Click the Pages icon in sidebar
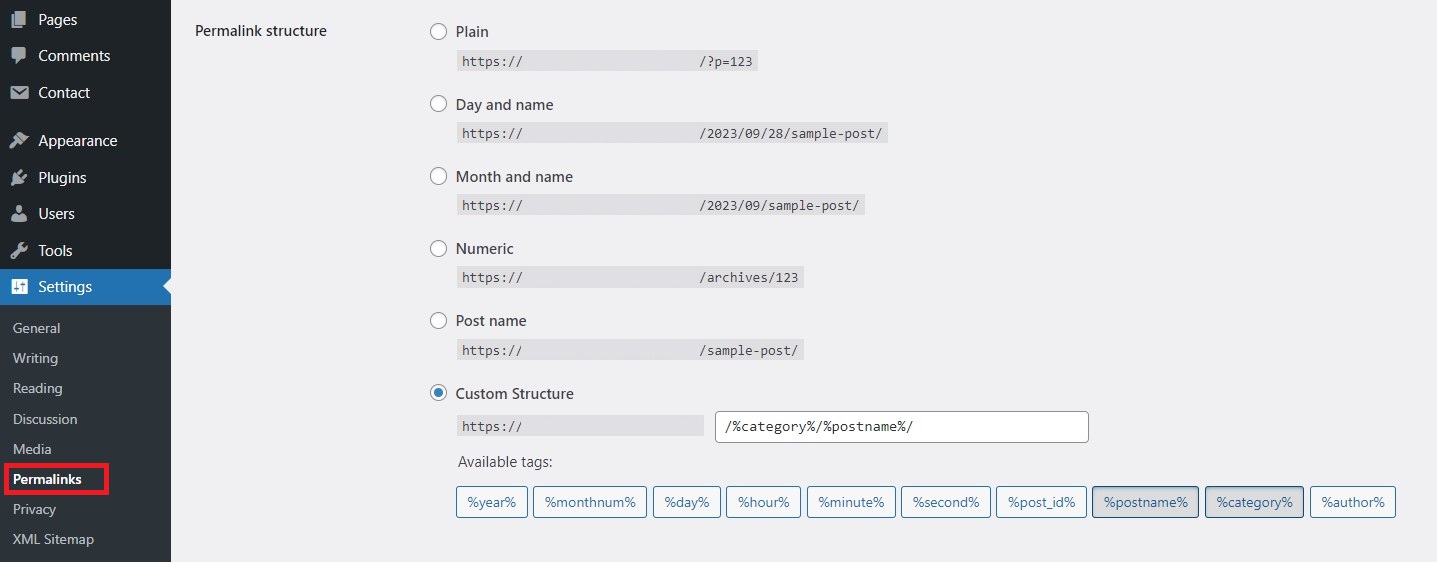The height and width of the screenshot is (562, 1437). (x=19, y=19)
